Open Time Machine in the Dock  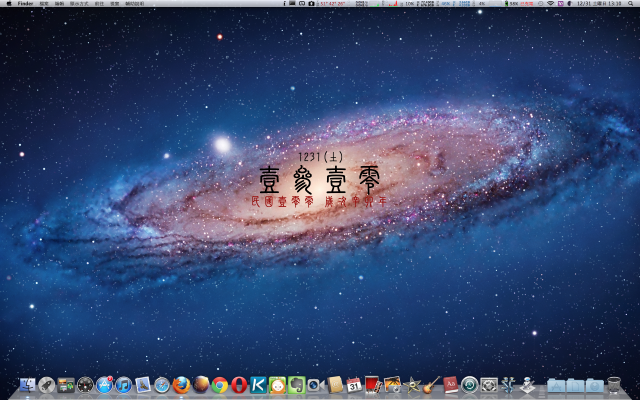469,385
